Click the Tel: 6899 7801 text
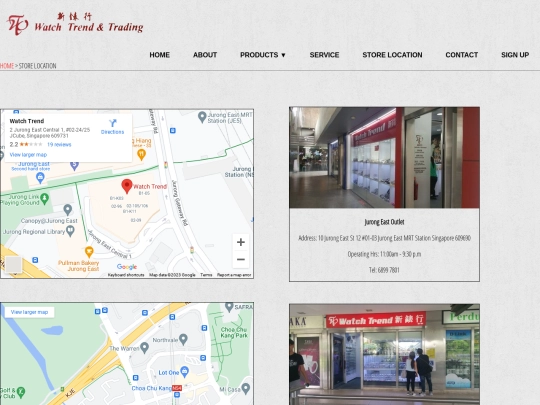540x405 pixels. (x=384, y=270)
